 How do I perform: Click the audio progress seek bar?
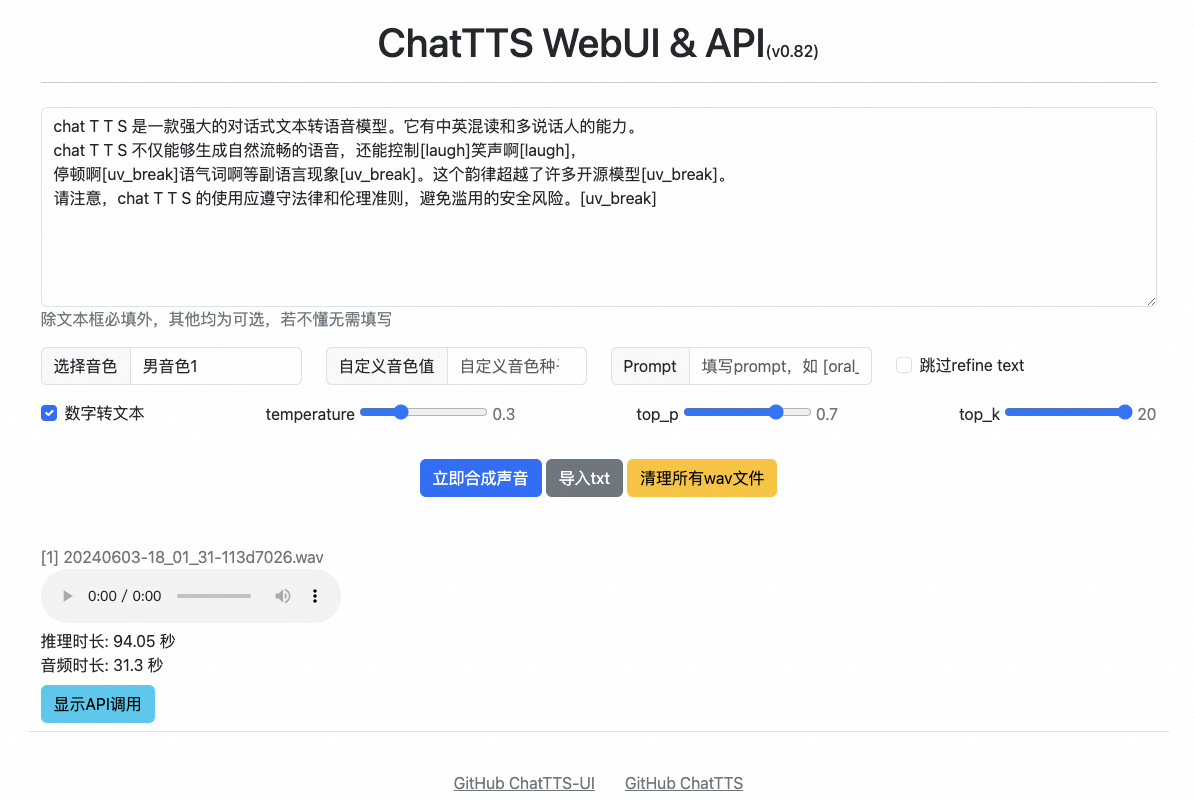(x=214, y=596)
